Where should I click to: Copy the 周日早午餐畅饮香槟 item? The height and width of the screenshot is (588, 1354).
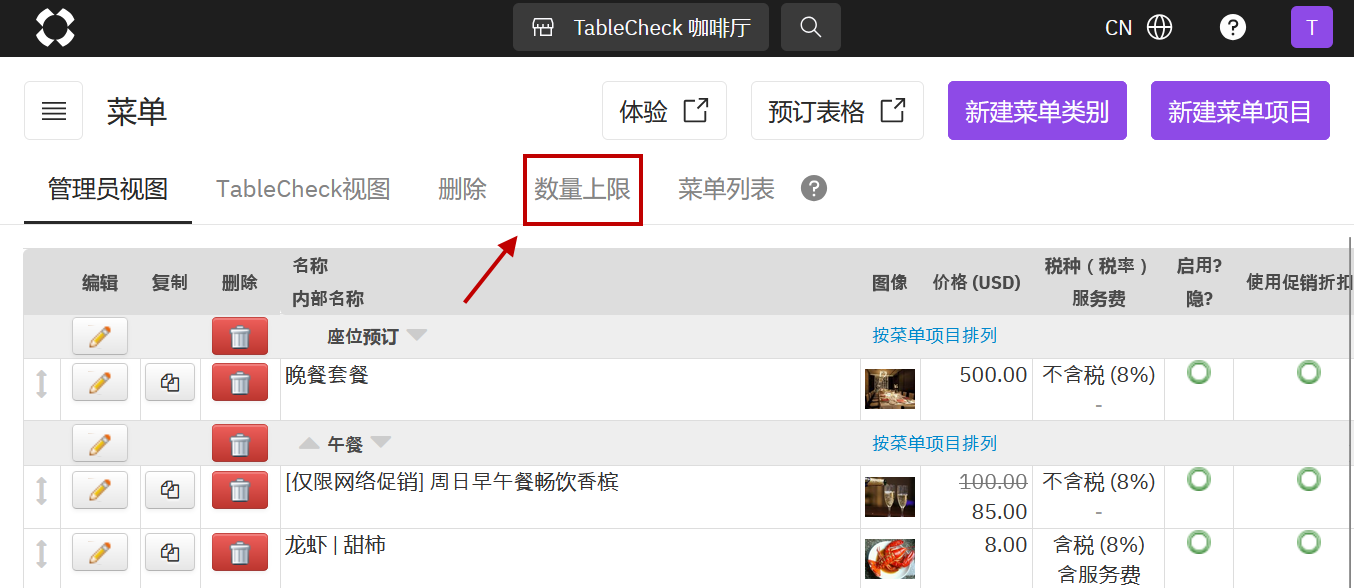point(170,490)
